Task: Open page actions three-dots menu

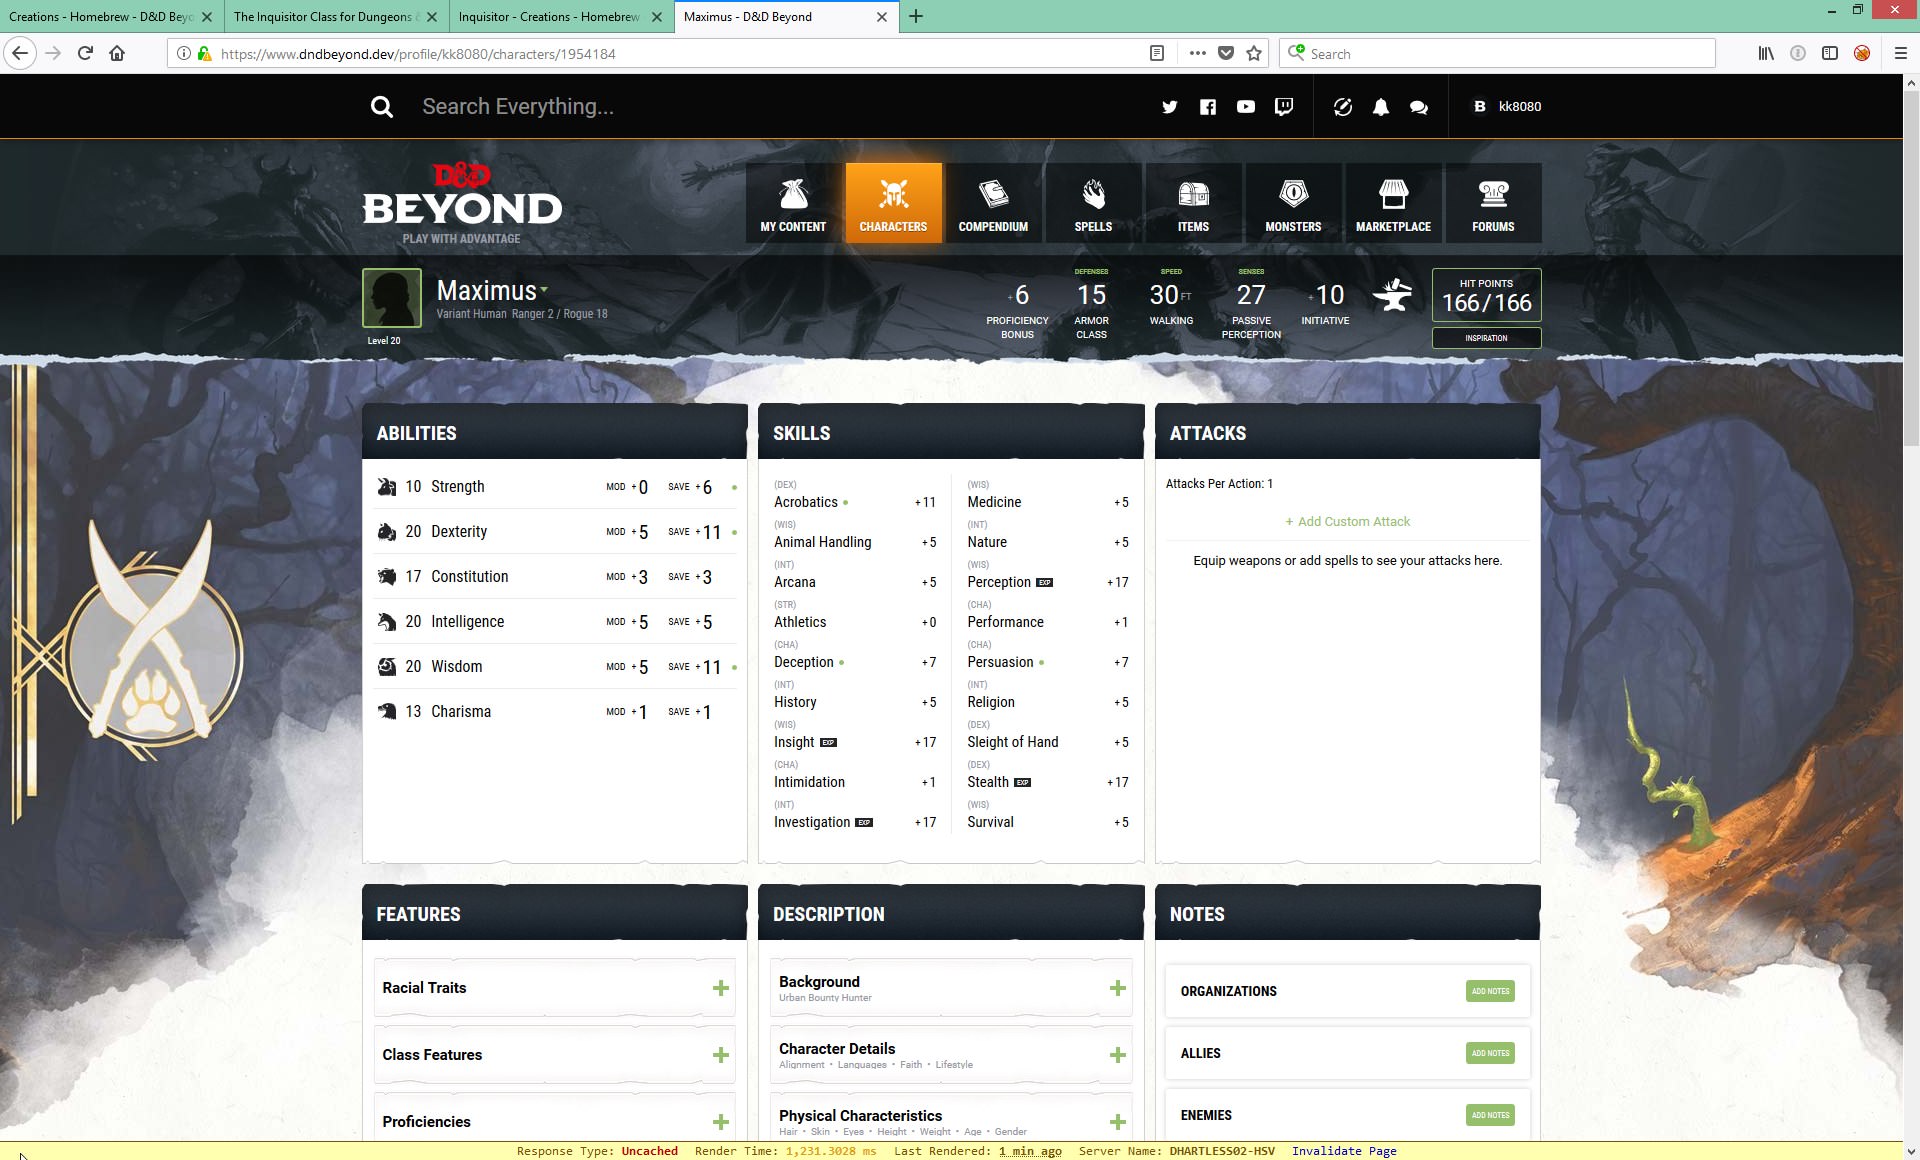Action: coord(1197,54)
